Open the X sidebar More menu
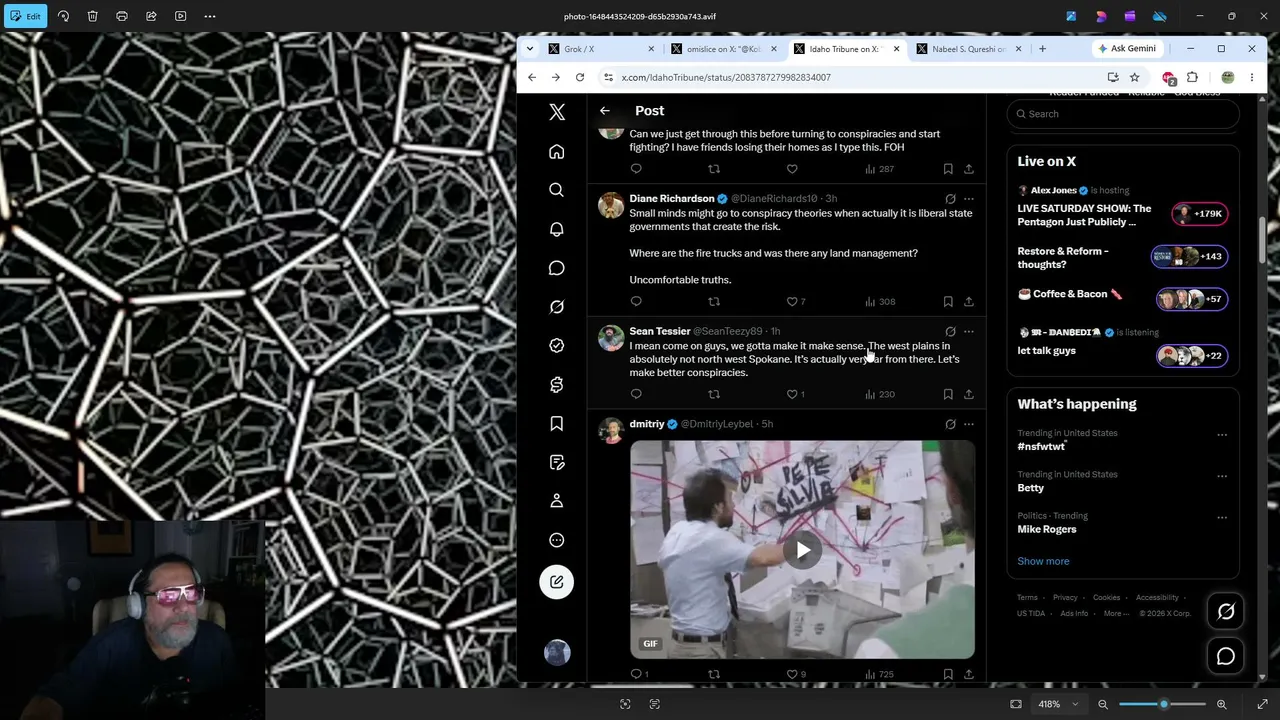Image resolution: width=1280 pixels, height=720 pixels. coord(557,540)
